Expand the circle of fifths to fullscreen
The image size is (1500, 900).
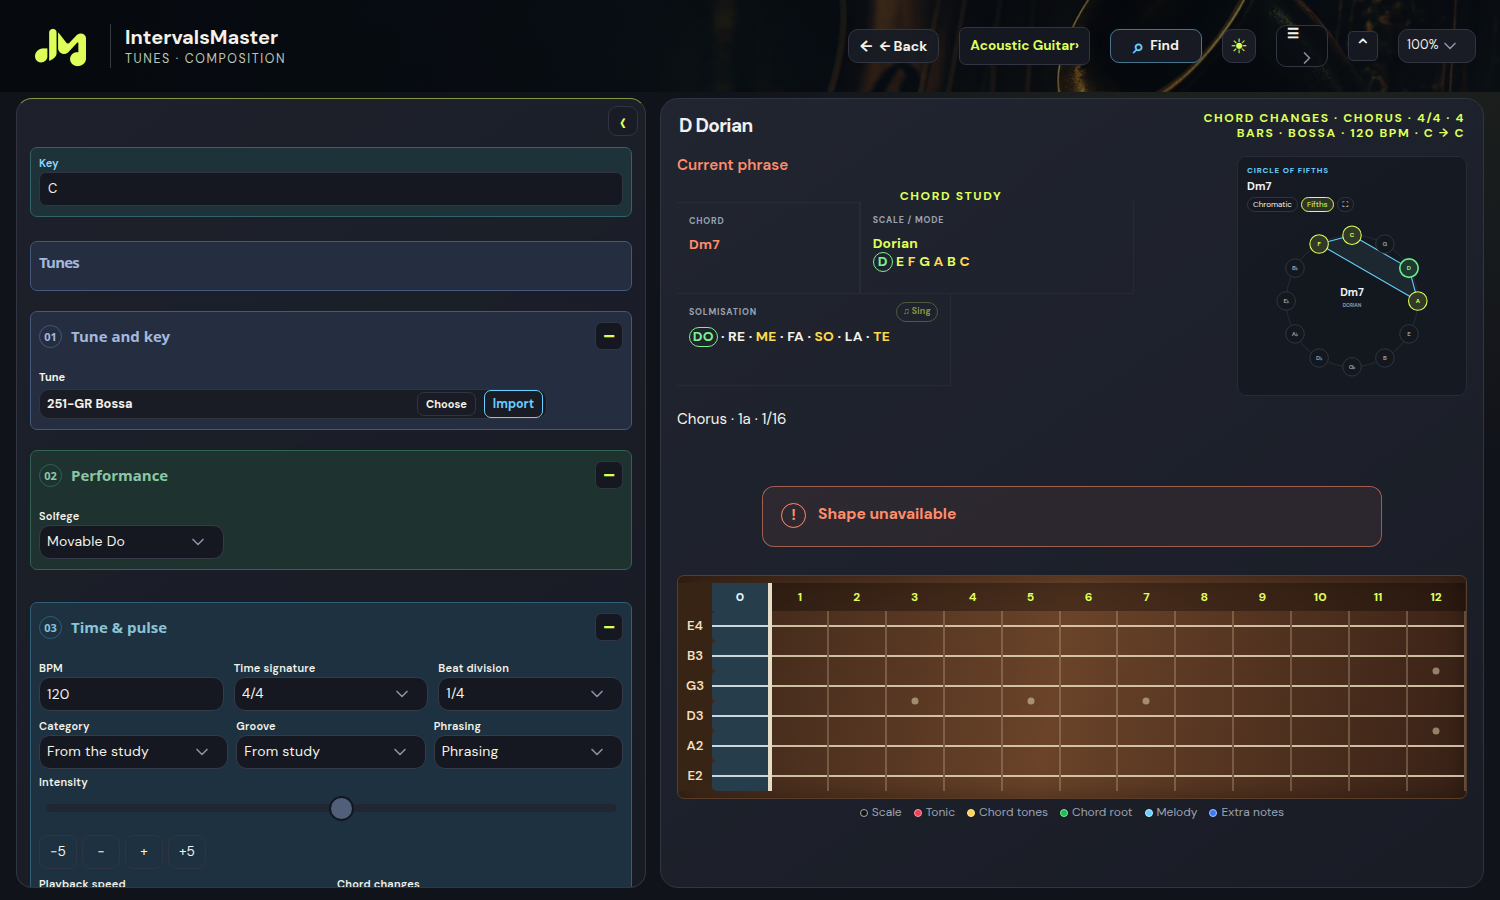click(x=1346, y=204)
